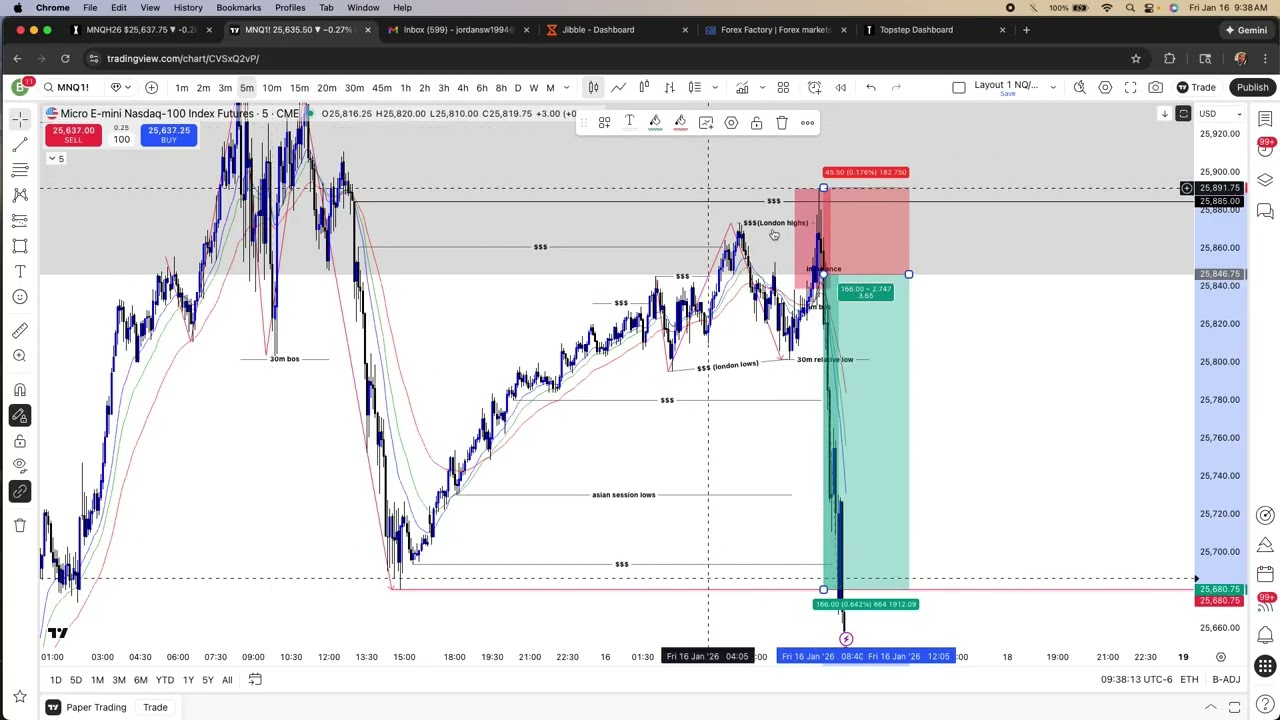Click the indicators button in top toolbar
Image resolution: width=1280 pixels, height=720 pixels.
pos(742,88)
